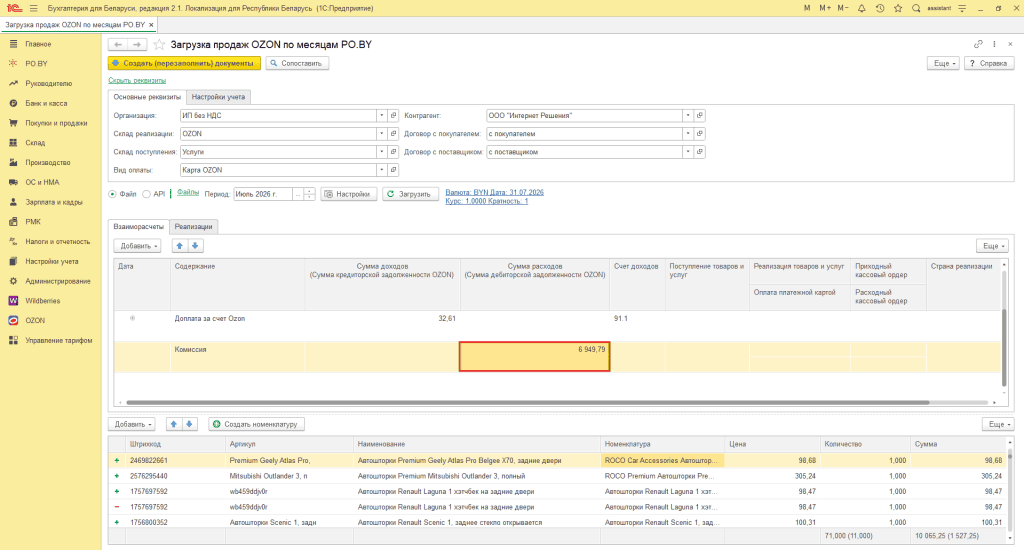Open the history clock icon
The image size is (1024, 550).
click(x=880, y=8)
